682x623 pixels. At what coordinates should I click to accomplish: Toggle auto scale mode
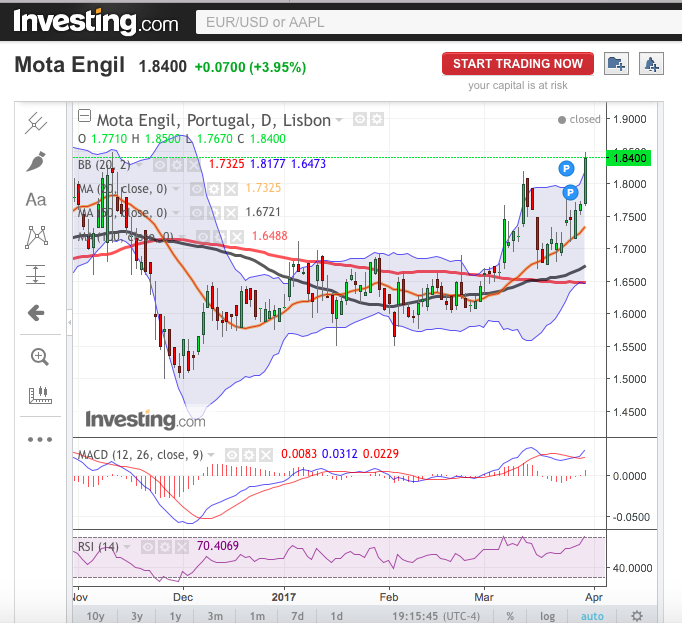(592, 616)
